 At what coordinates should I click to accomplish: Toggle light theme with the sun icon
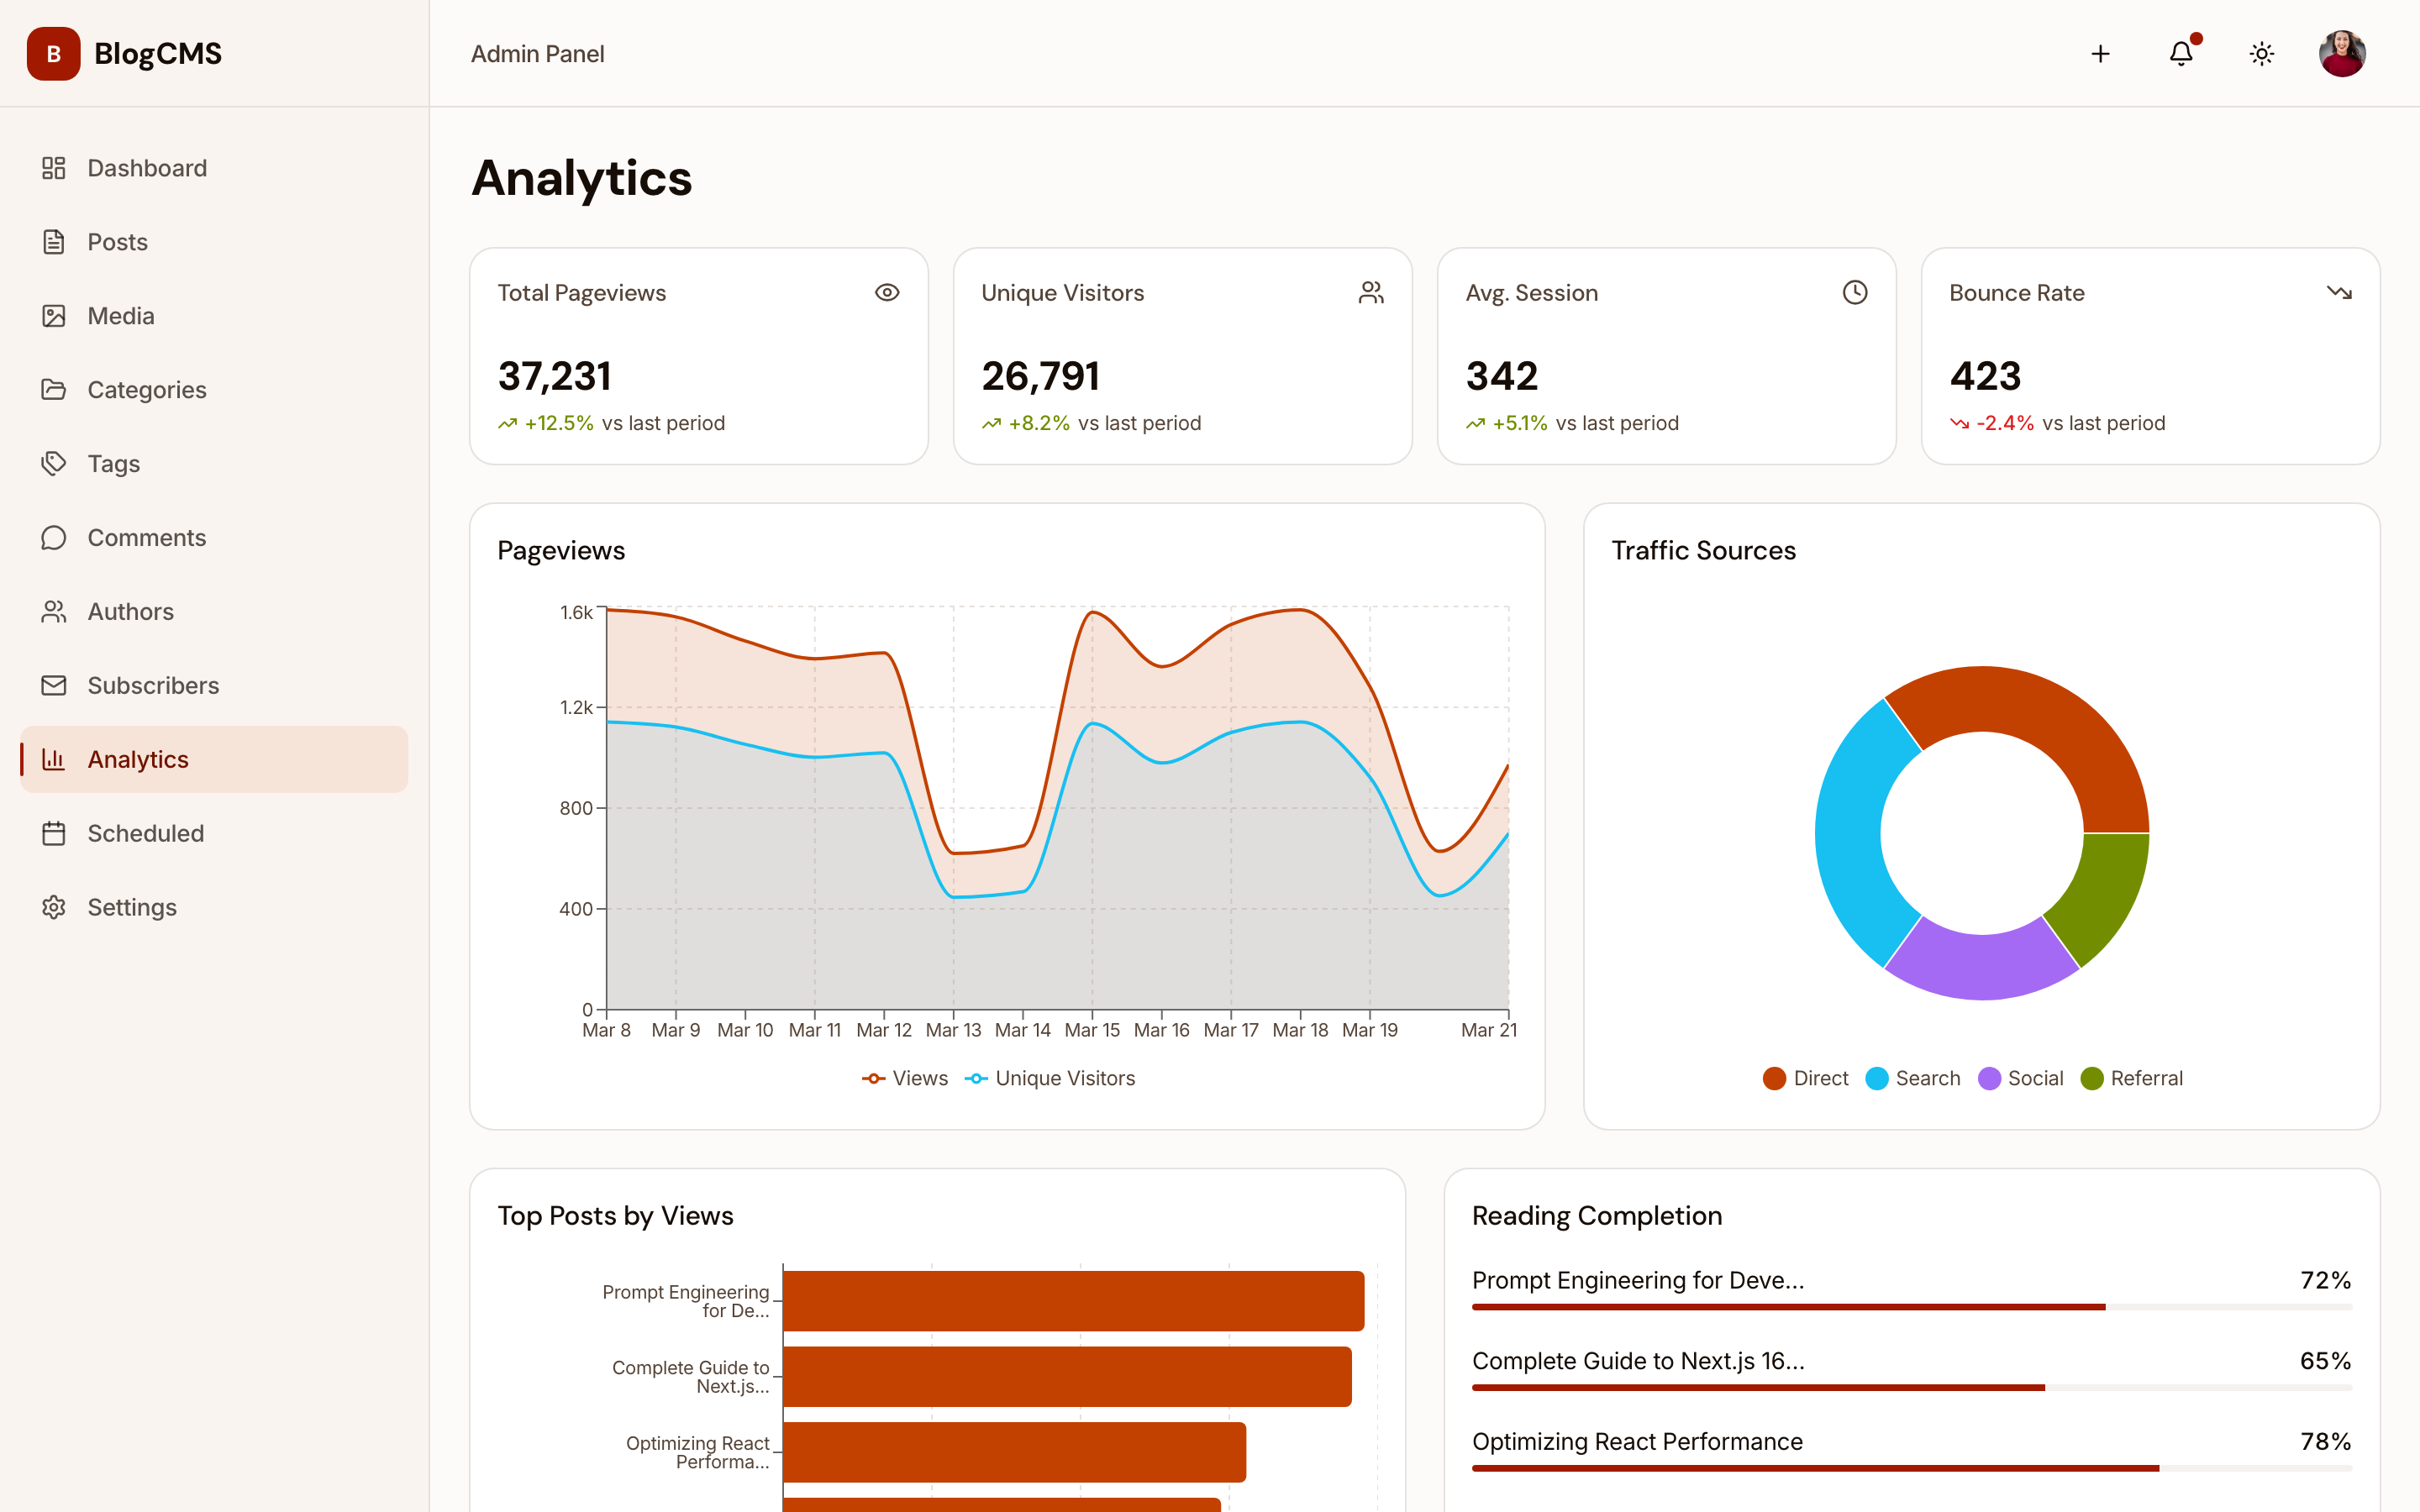click(2261, 54)
